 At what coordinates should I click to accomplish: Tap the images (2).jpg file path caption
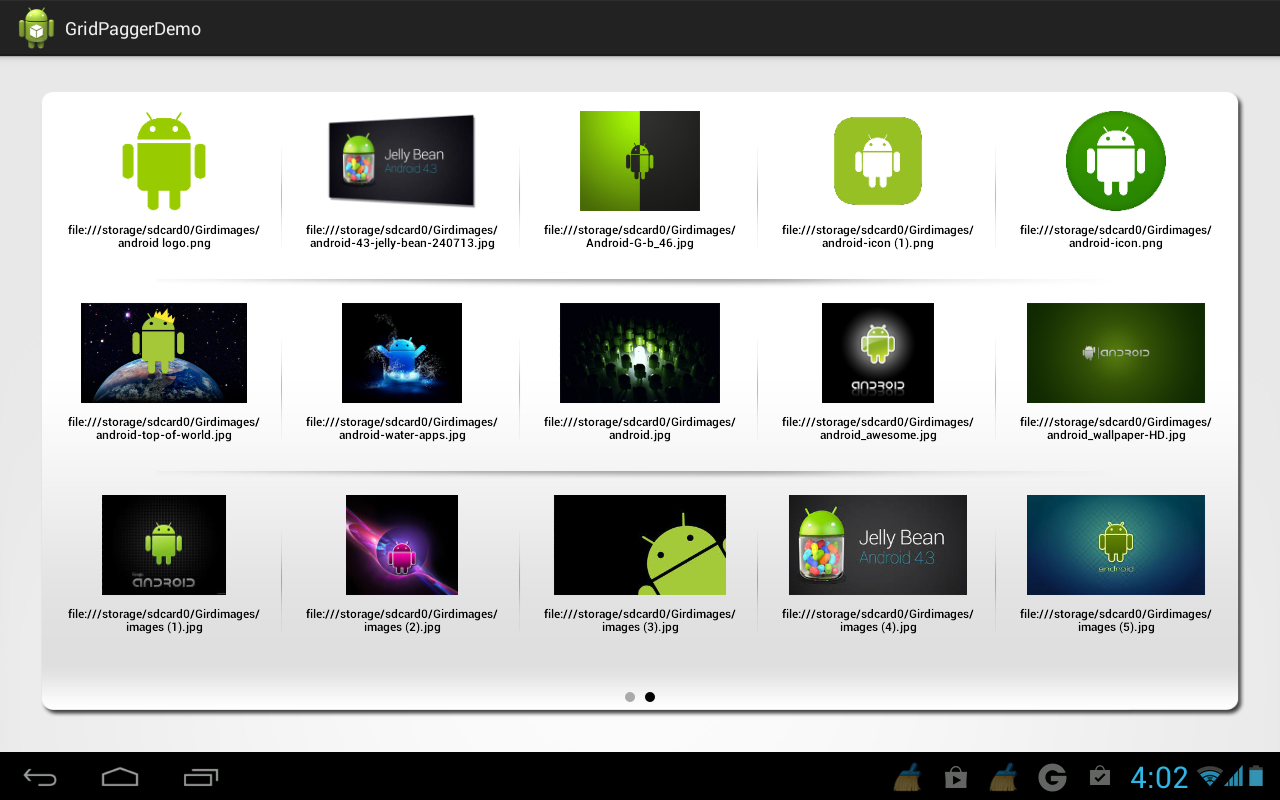coord(402,621)
